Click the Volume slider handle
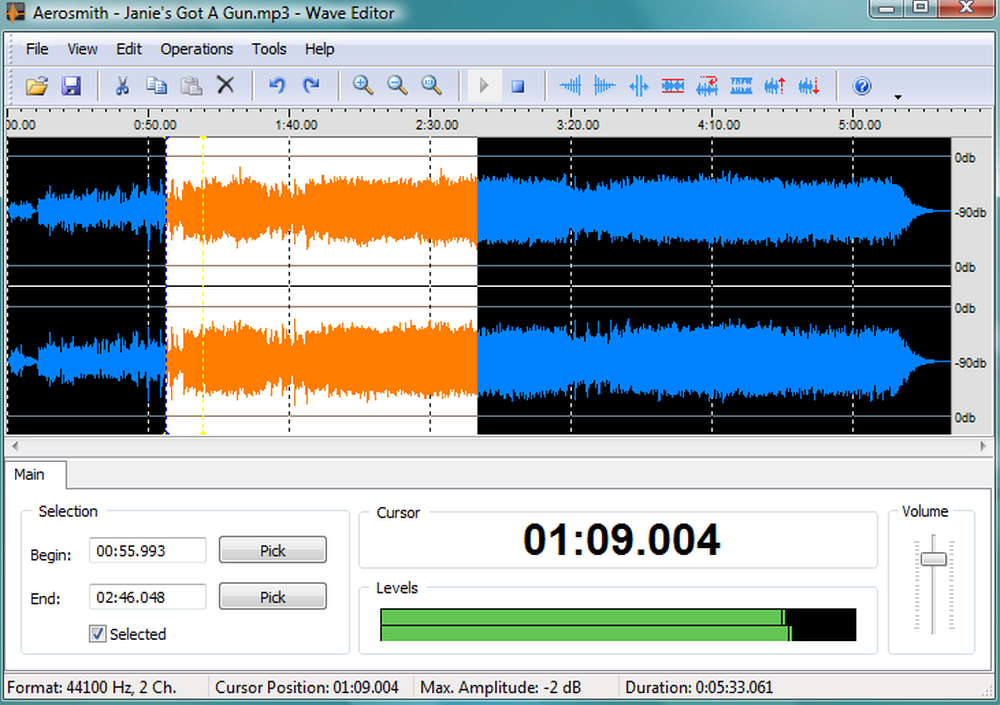Viewport: 1000px width, 705px height. [x=934, y=558]
